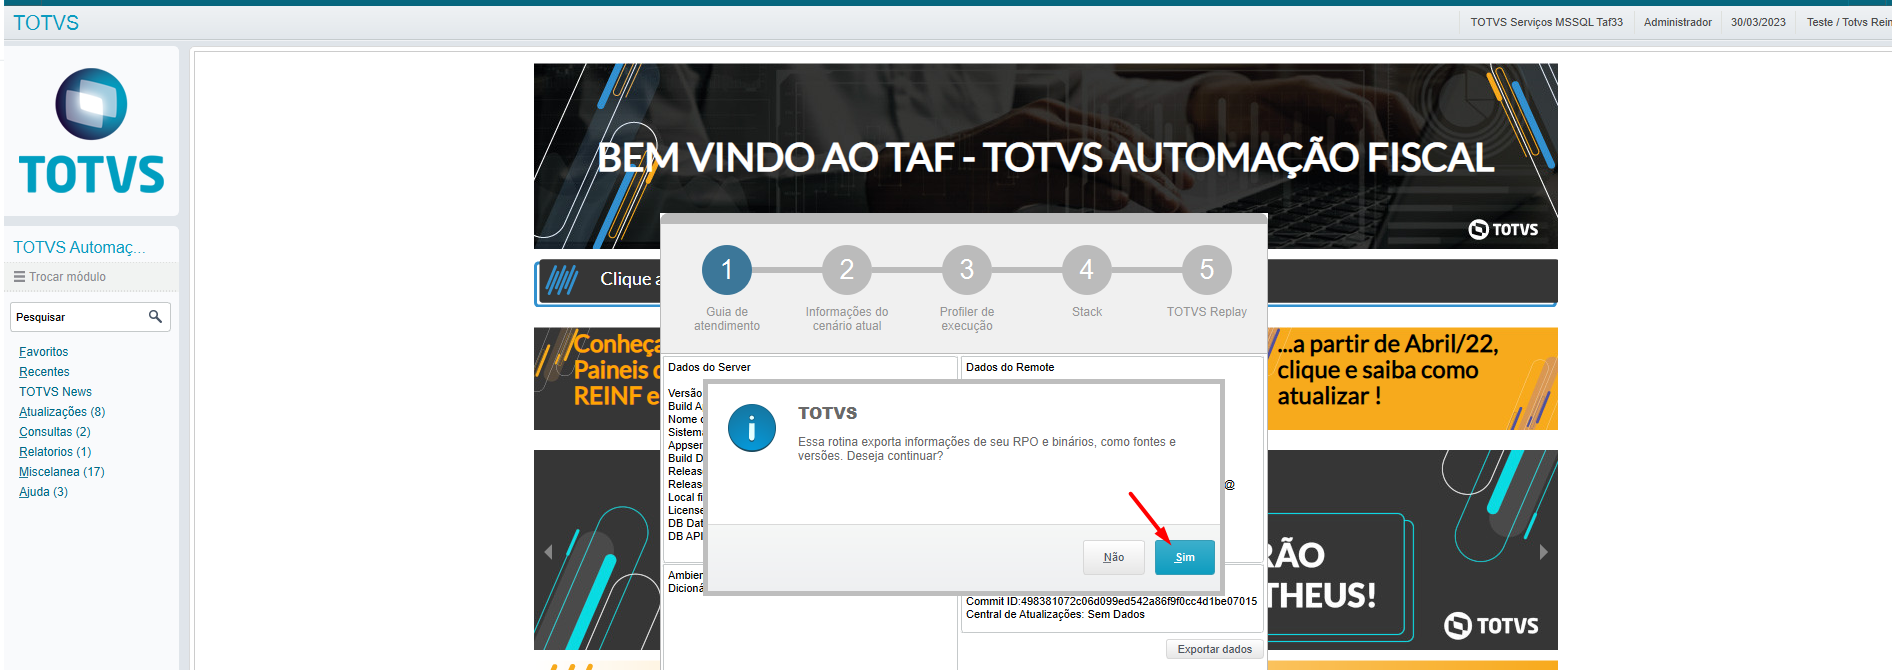Click the Dados do Remote label

pyautogui.click(x=1010, y=367)
